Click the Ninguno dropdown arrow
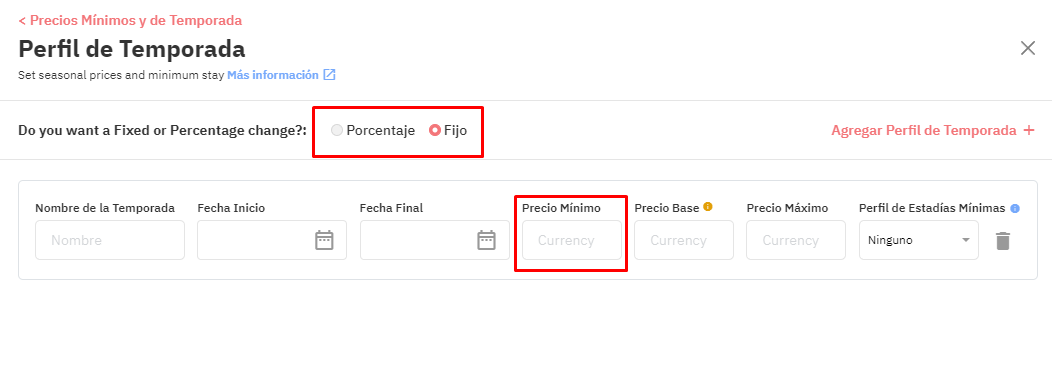The image size is (1052, 371). 965,240
